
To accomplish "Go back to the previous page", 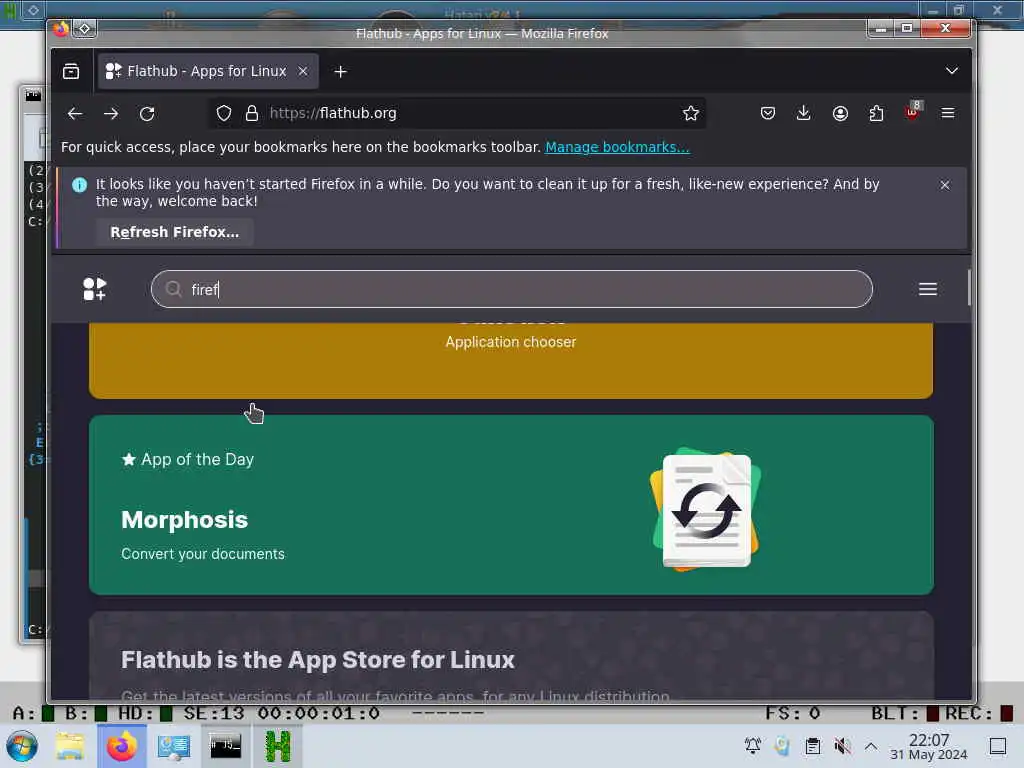I will [x=75, y=114].
